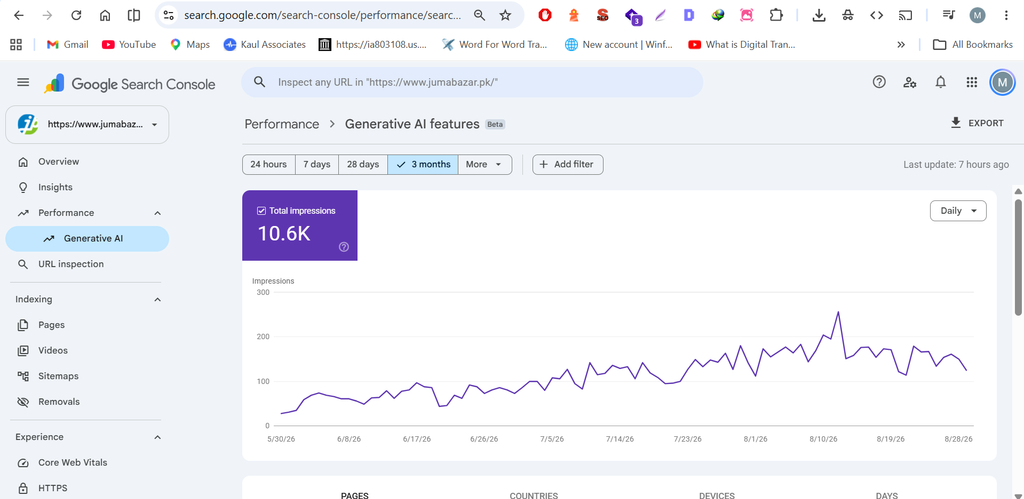Open the notifications bell
Viewport: 1024px width, 499px height.
(x=940, y=82)
